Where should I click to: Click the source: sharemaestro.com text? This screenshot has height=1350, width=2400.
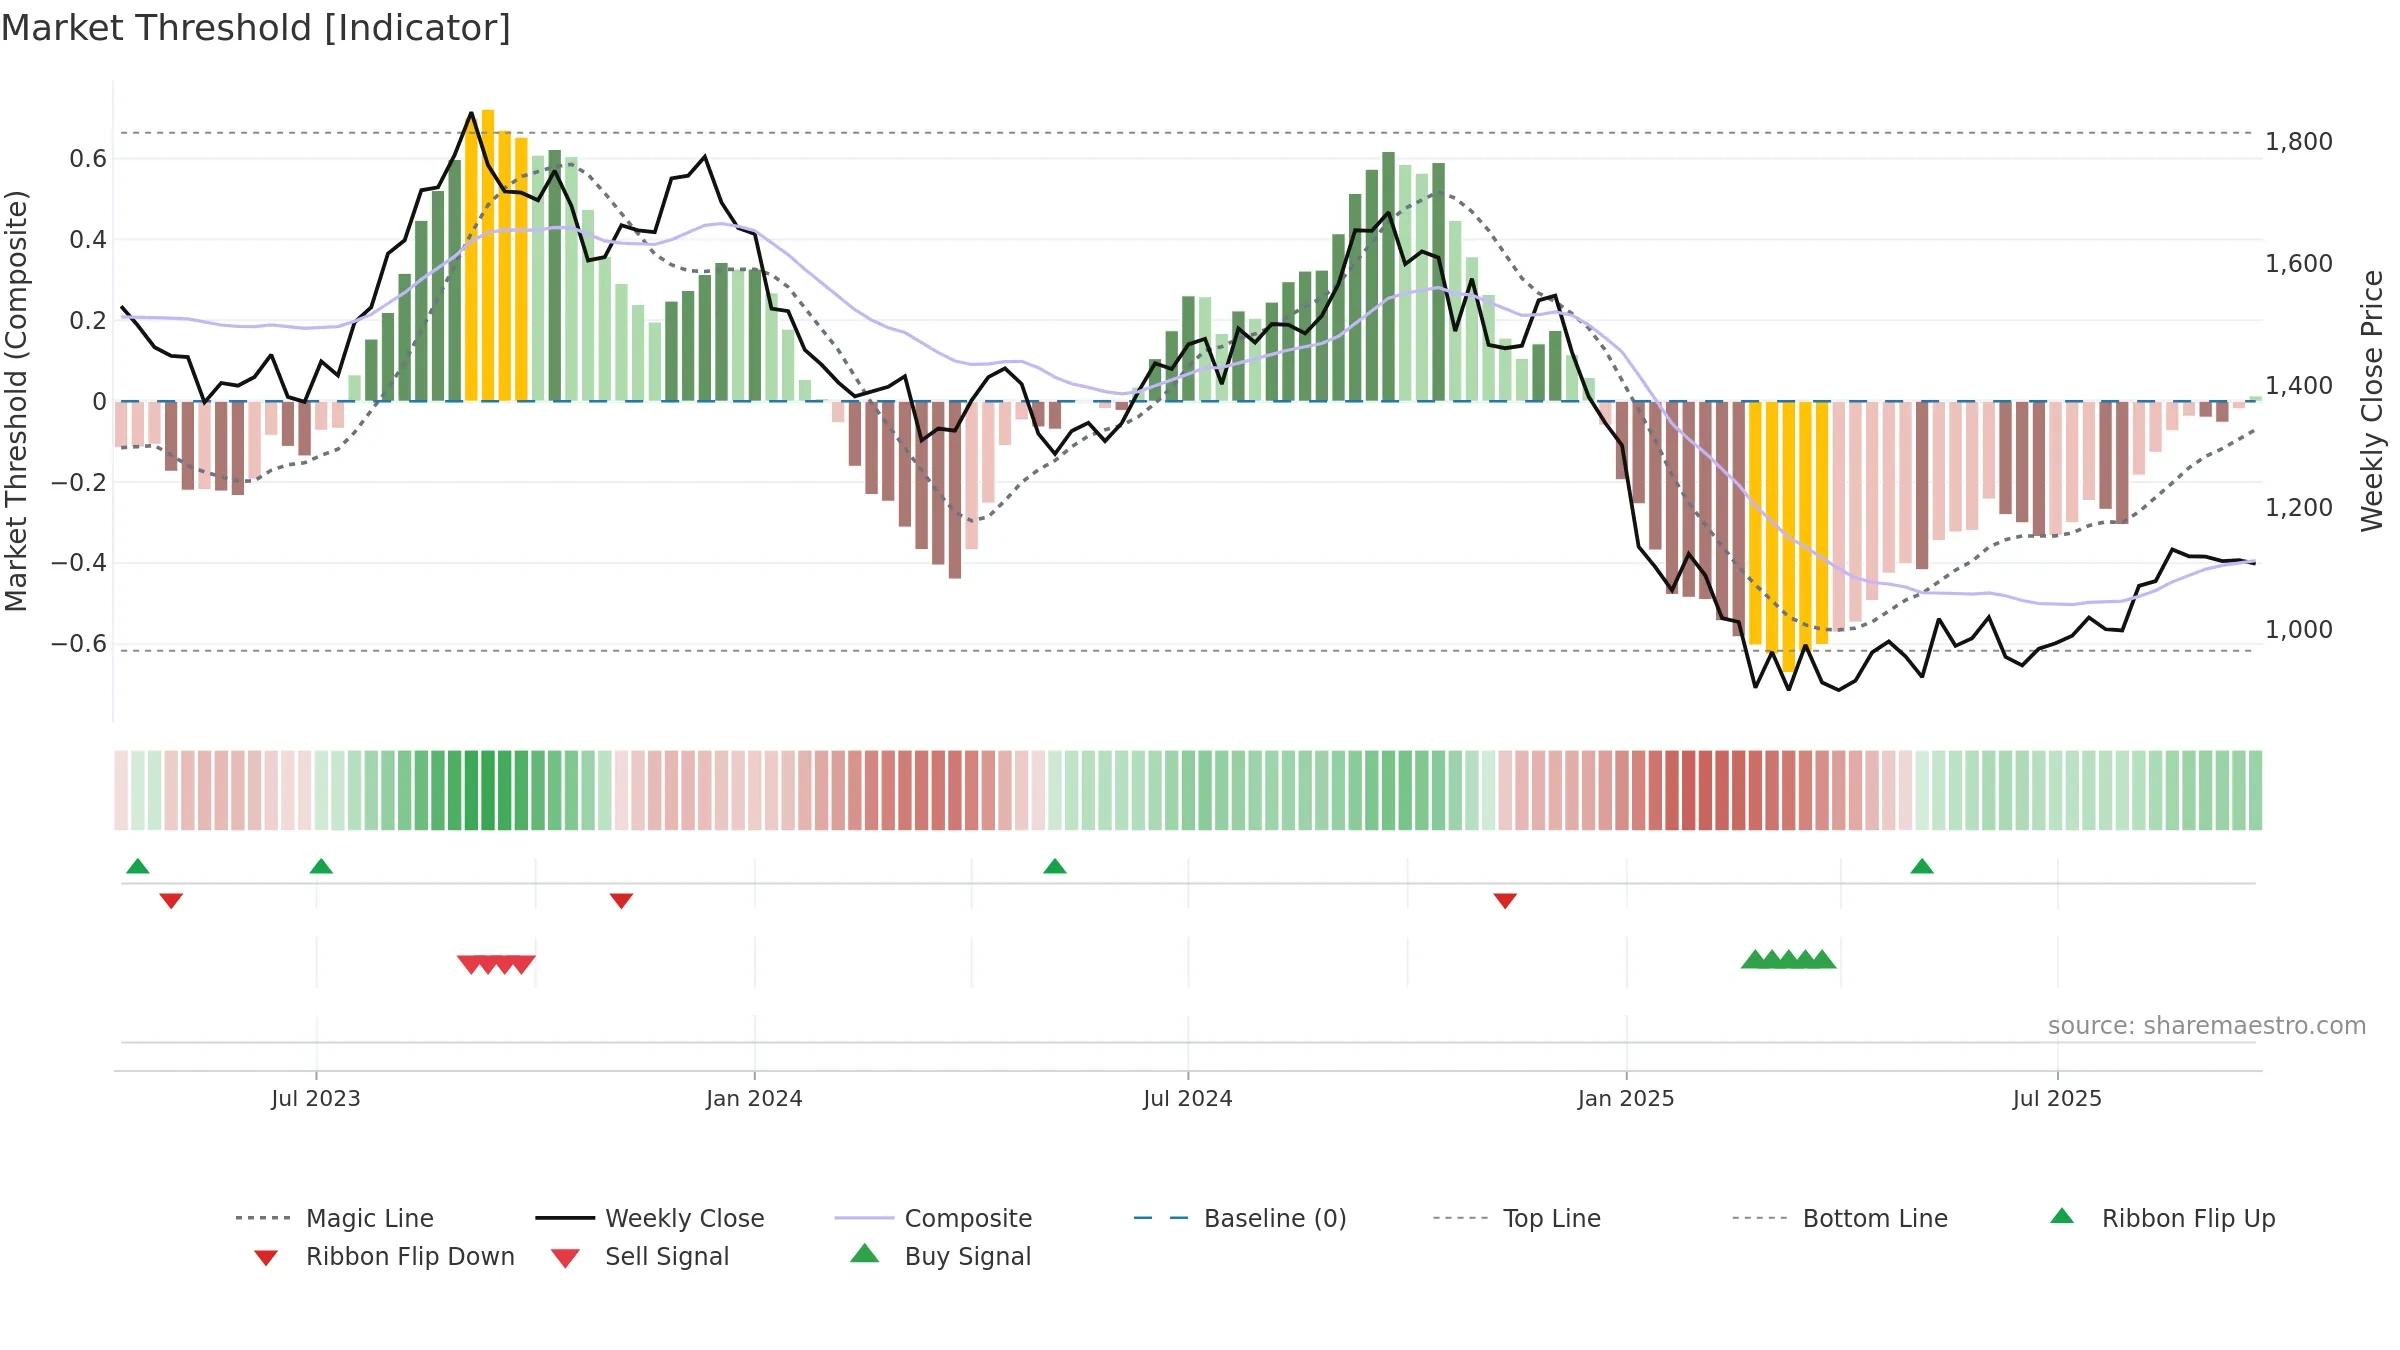(x=2207, y=1026)
